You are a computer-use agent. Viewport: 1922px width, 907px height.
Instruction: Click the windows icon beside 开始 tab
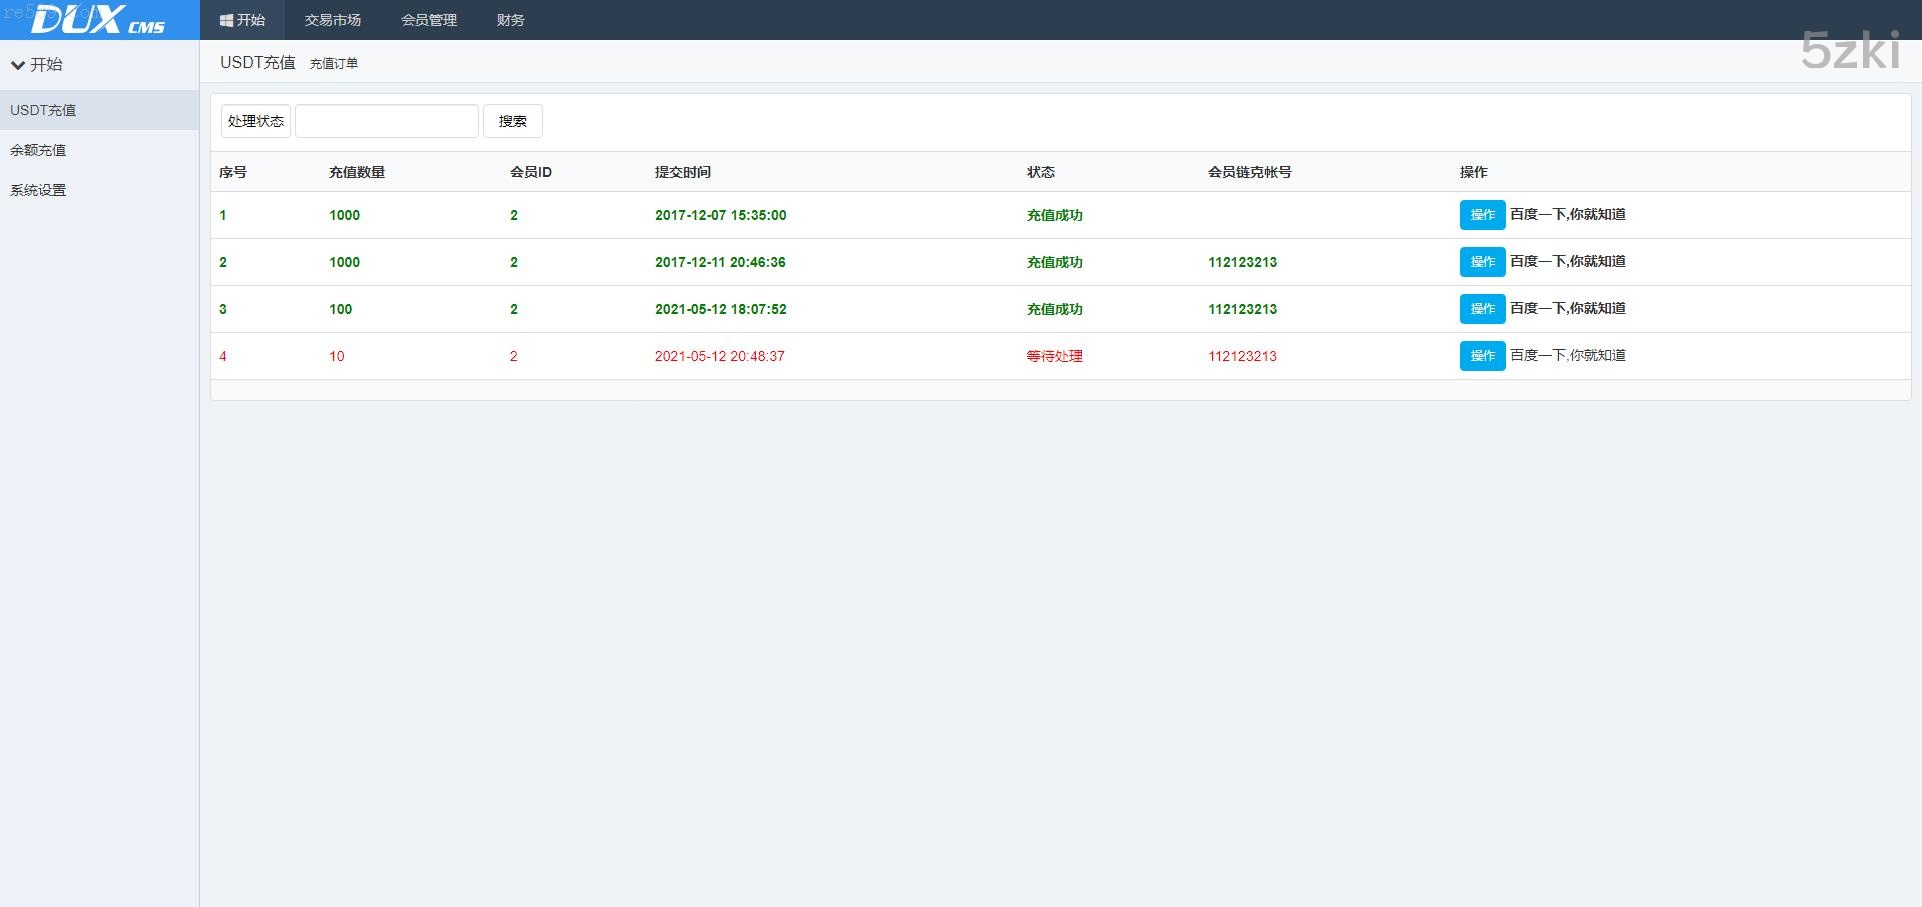pyautogui.click(x=226, y=20)
